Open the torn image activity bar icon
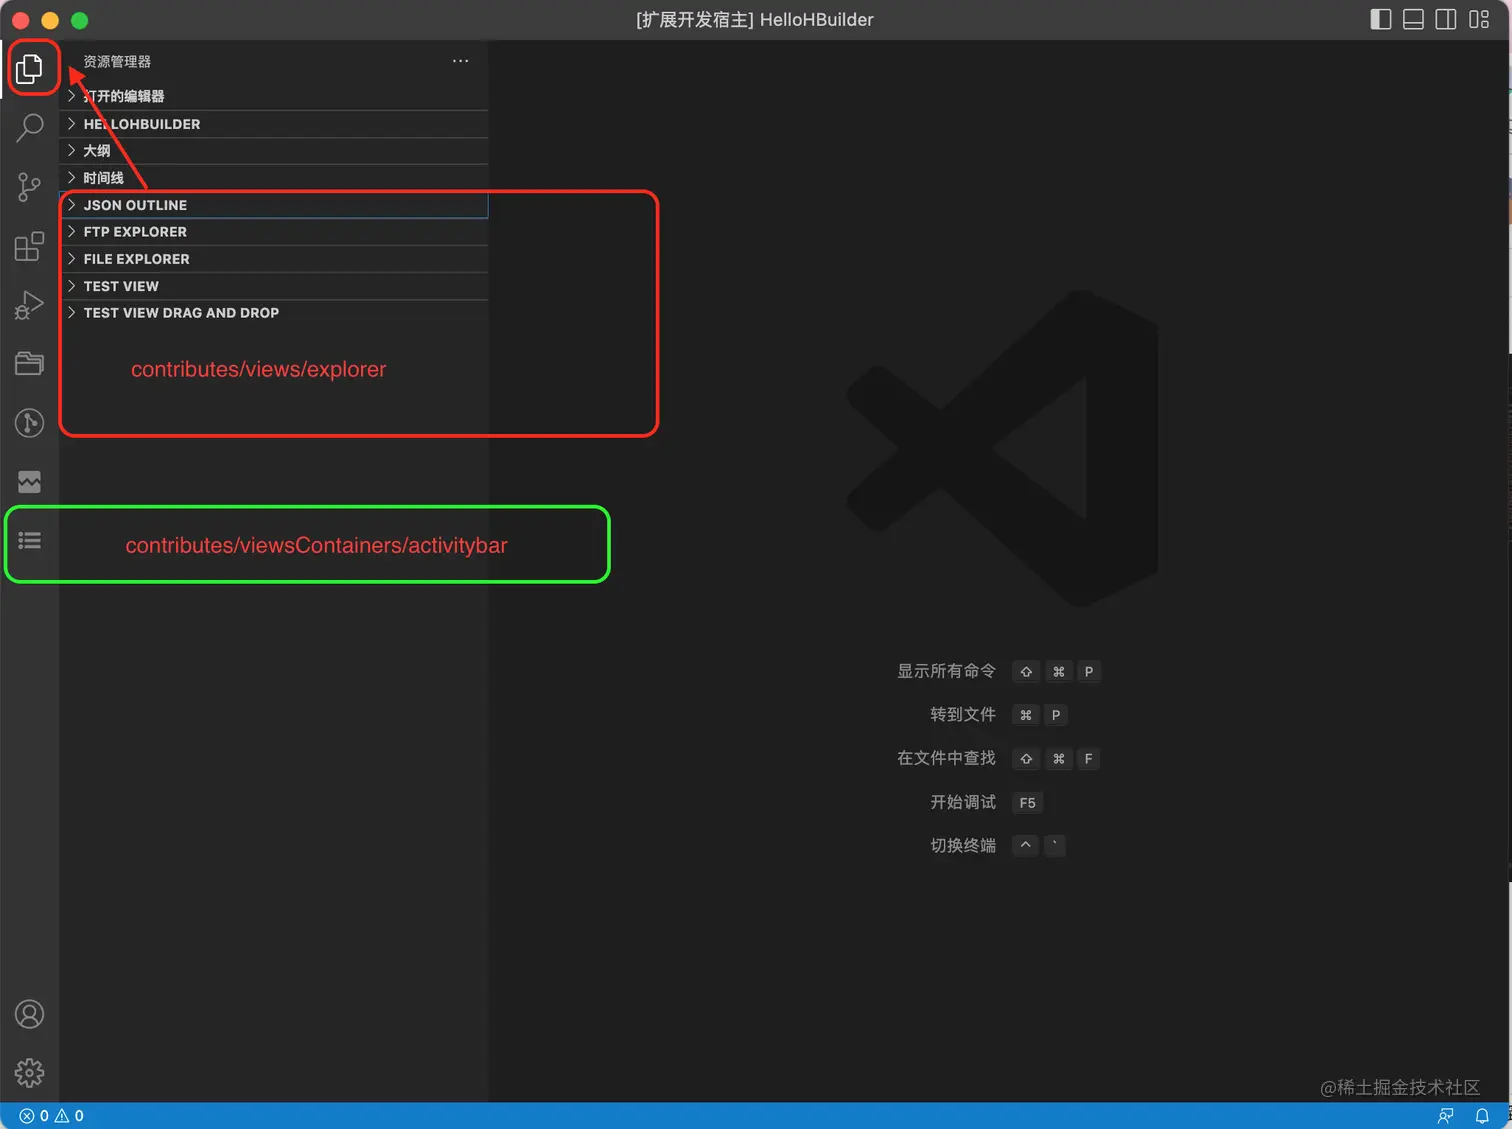 tap(30, 482)
